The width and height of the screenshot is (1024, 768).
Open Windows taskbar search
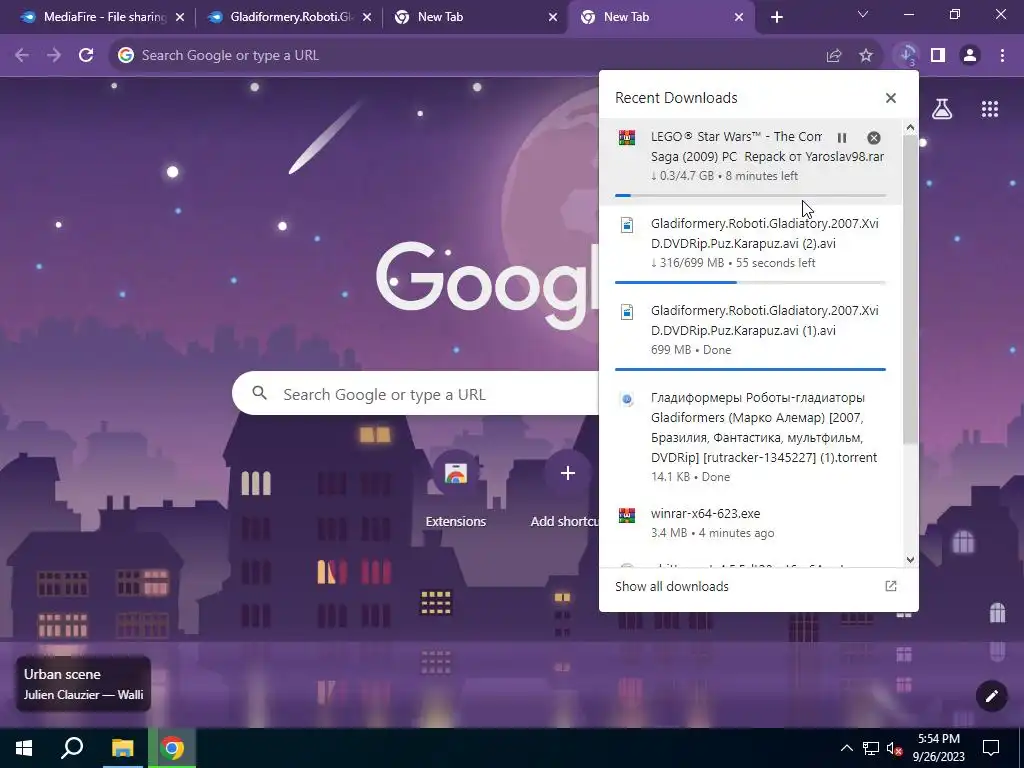tap(72, 748)
